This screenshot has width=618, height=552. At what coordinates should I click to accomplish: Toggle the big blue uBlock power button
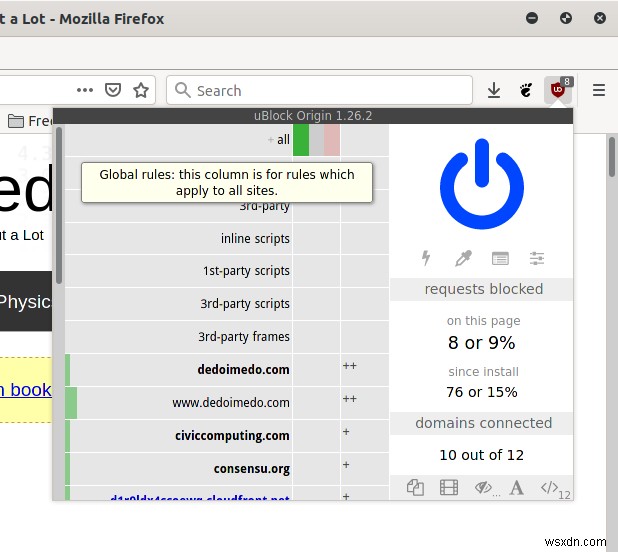pos(482,184)
